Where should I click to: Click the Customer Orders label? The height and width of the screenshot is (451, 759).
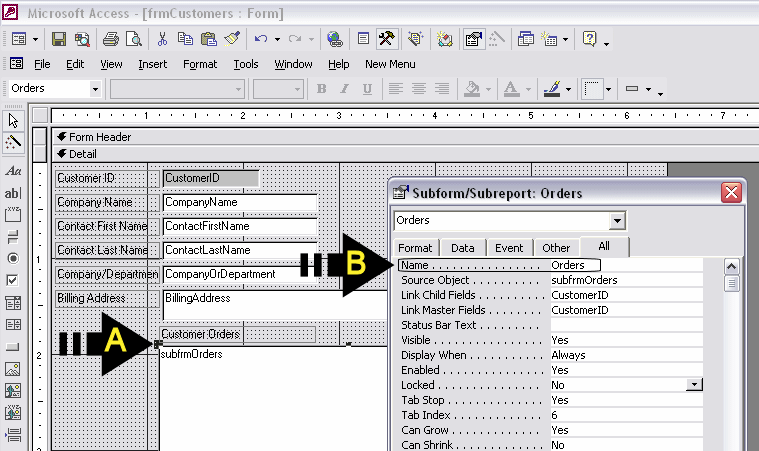coord(201,334)
